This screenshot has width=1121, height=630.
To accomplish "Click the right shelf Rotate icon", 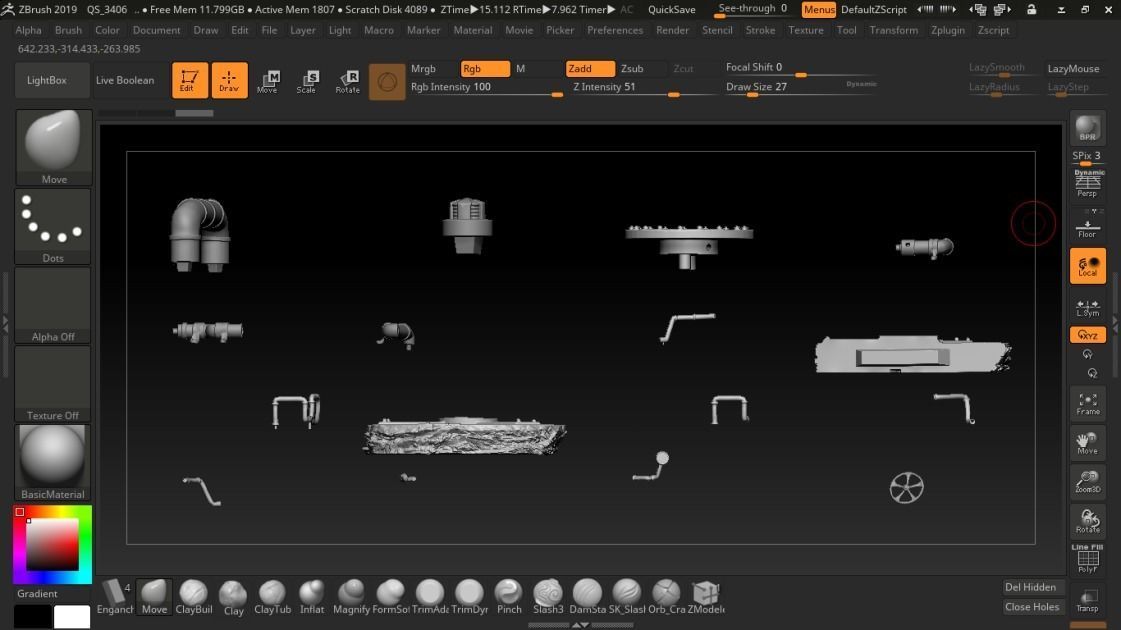I will click(x=1087, y=521).
